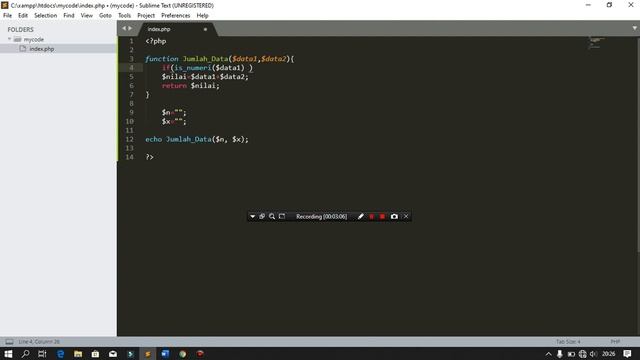
Task: Open the Find menu
Action: pyautogui.click(x=69, y=16)
